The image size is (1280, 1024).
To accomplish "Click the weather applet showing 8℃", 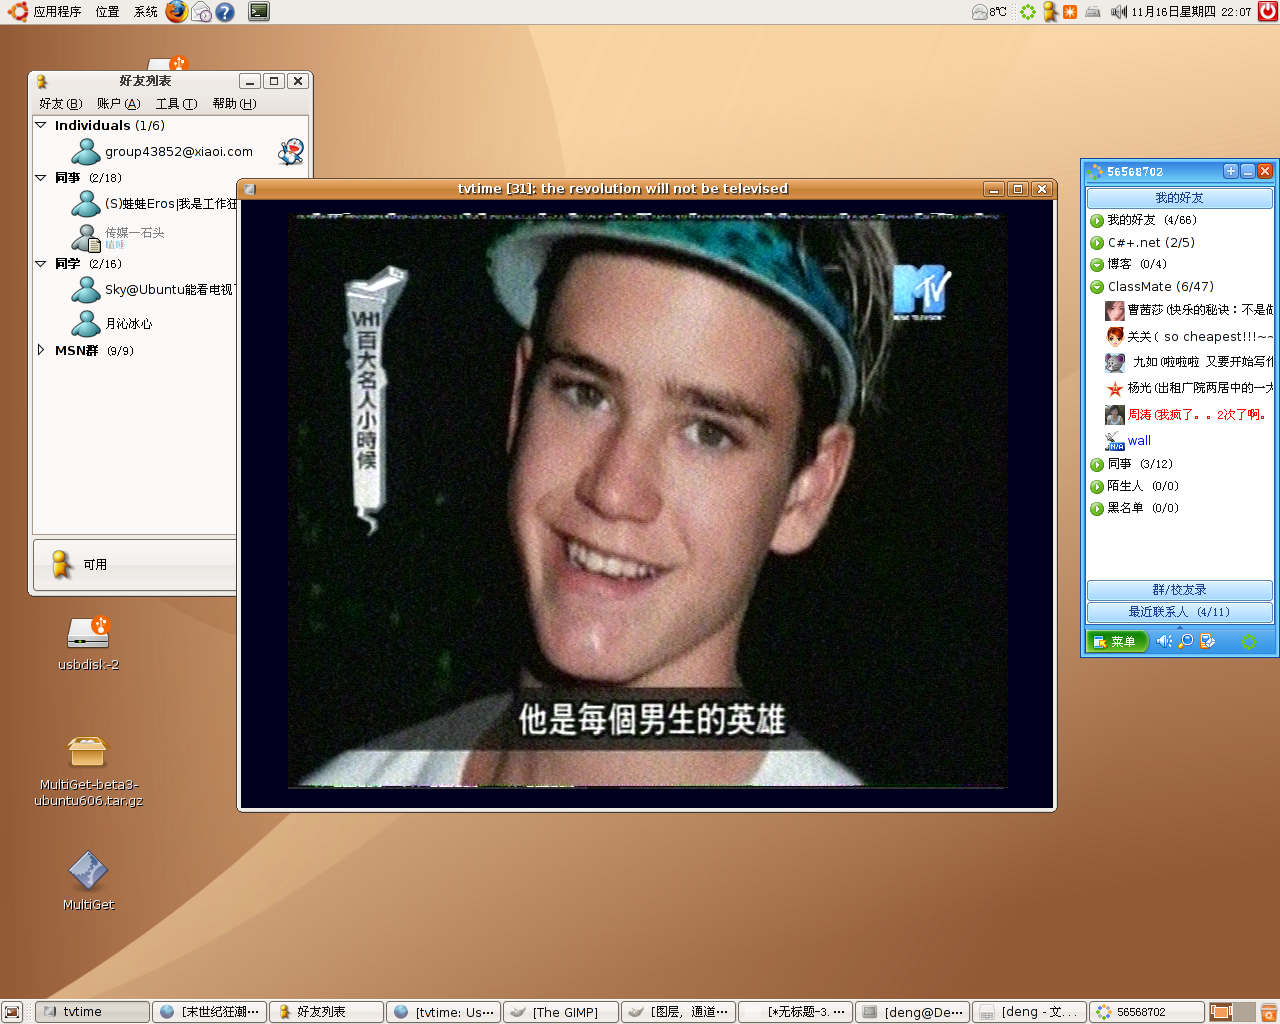I will coord(989,12).
